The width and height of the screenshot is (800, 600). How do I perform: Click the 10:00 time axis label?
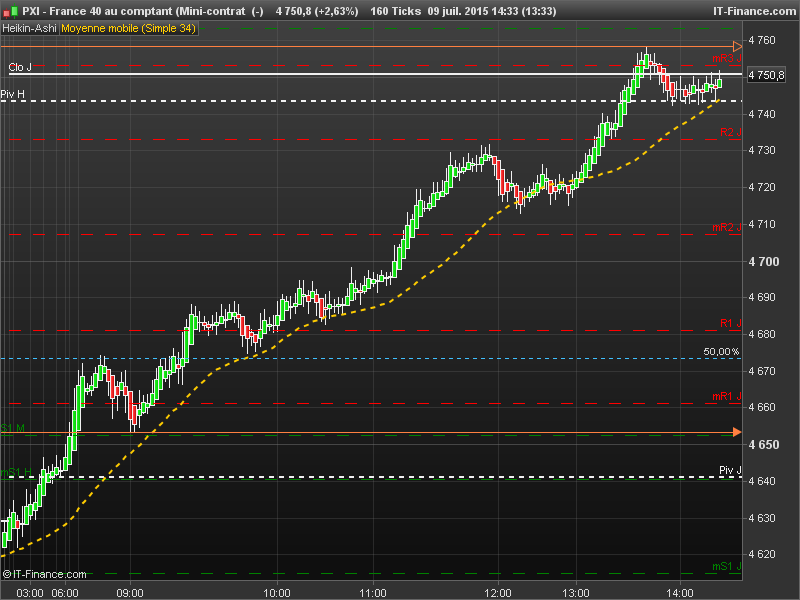tap(277, 593)
